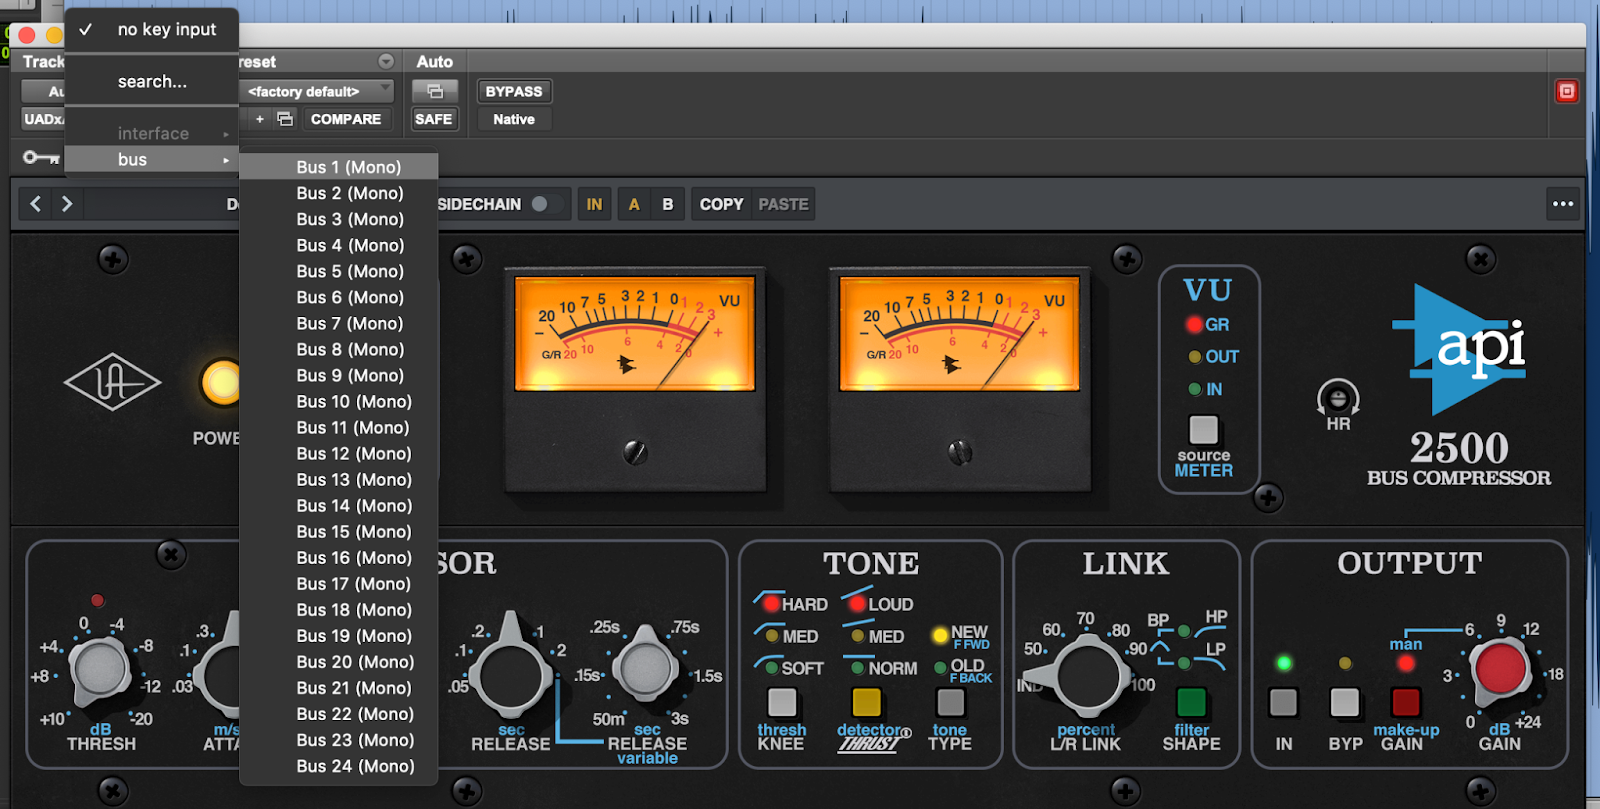Click the COMPARE button
The width and height of the screenshot is (1600, 809).
(x=346, y=119)
